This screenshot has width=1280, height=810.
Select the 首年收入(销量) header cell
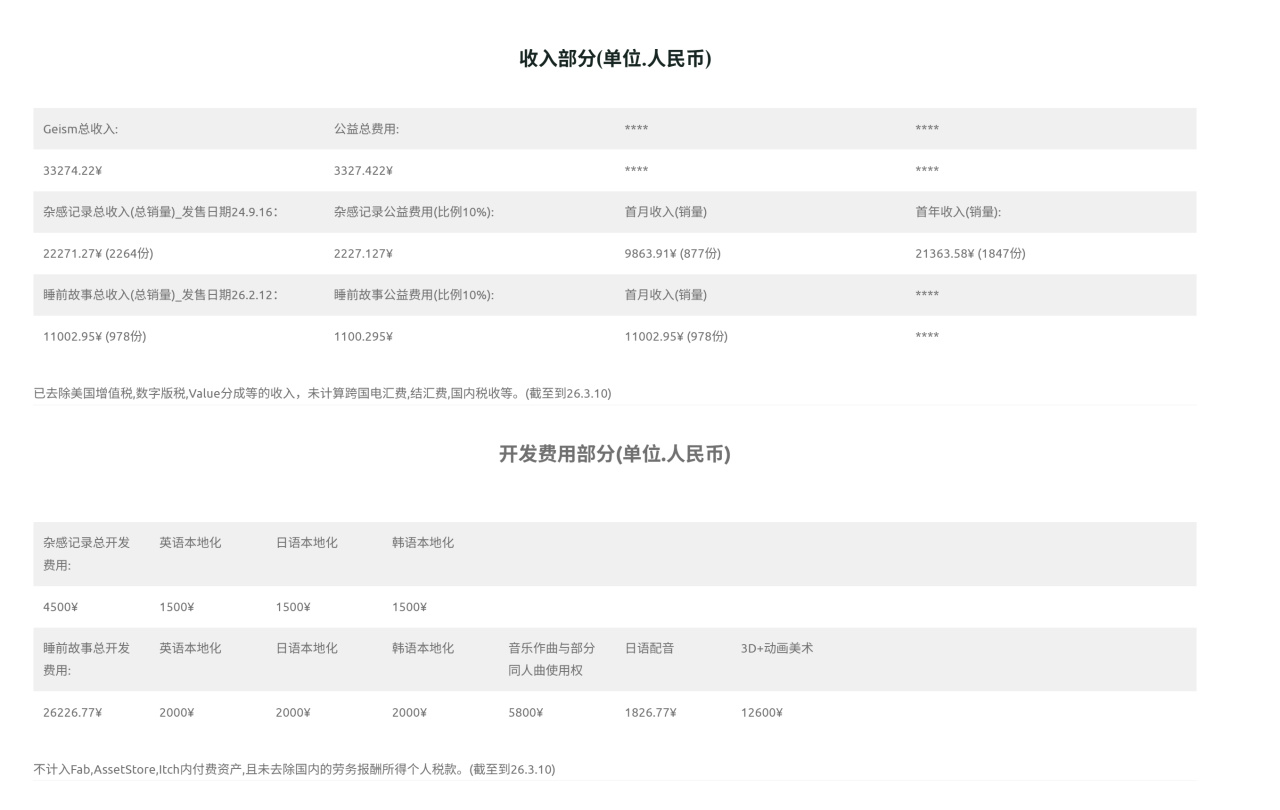958,212
